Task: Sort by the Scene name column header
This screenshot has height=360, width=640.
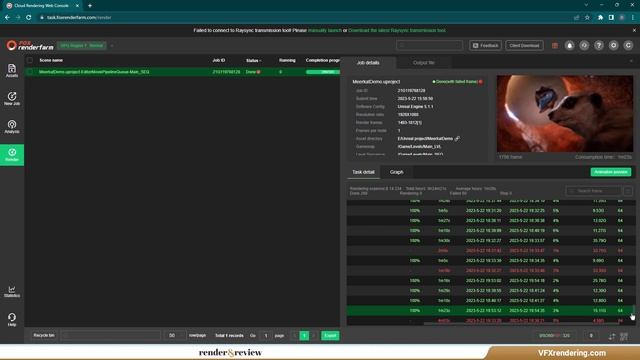Action: [x=51, y=60]
